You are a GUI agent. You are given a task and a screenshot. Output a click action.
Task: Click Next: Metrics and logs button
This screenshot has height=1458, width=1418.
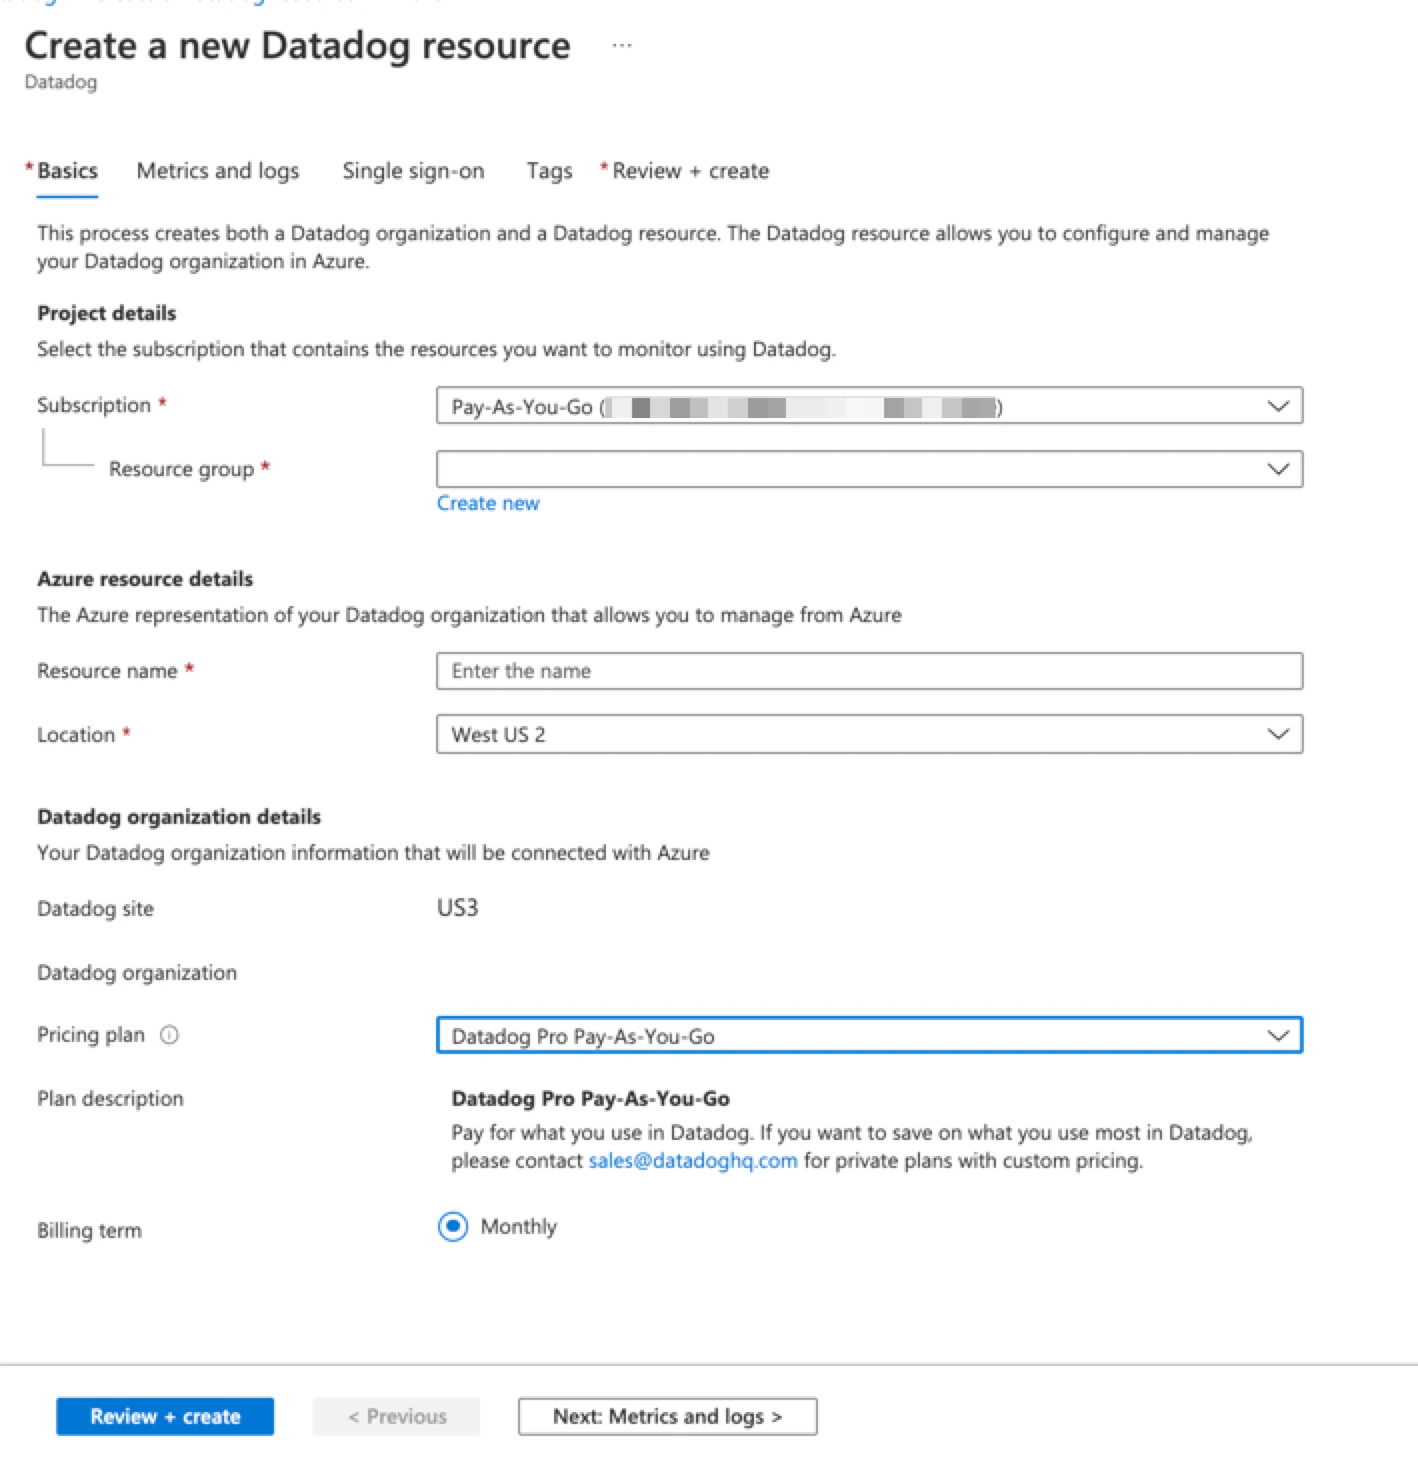tap(667, 1416)
